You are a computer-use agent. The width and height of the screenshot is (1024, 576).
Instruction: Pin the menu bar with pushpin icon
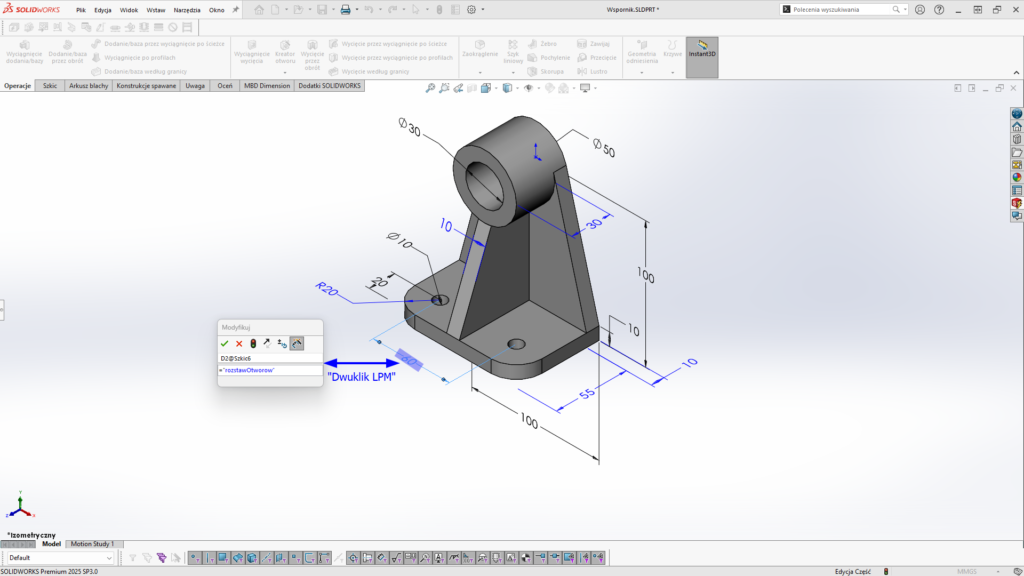point(236,9)
